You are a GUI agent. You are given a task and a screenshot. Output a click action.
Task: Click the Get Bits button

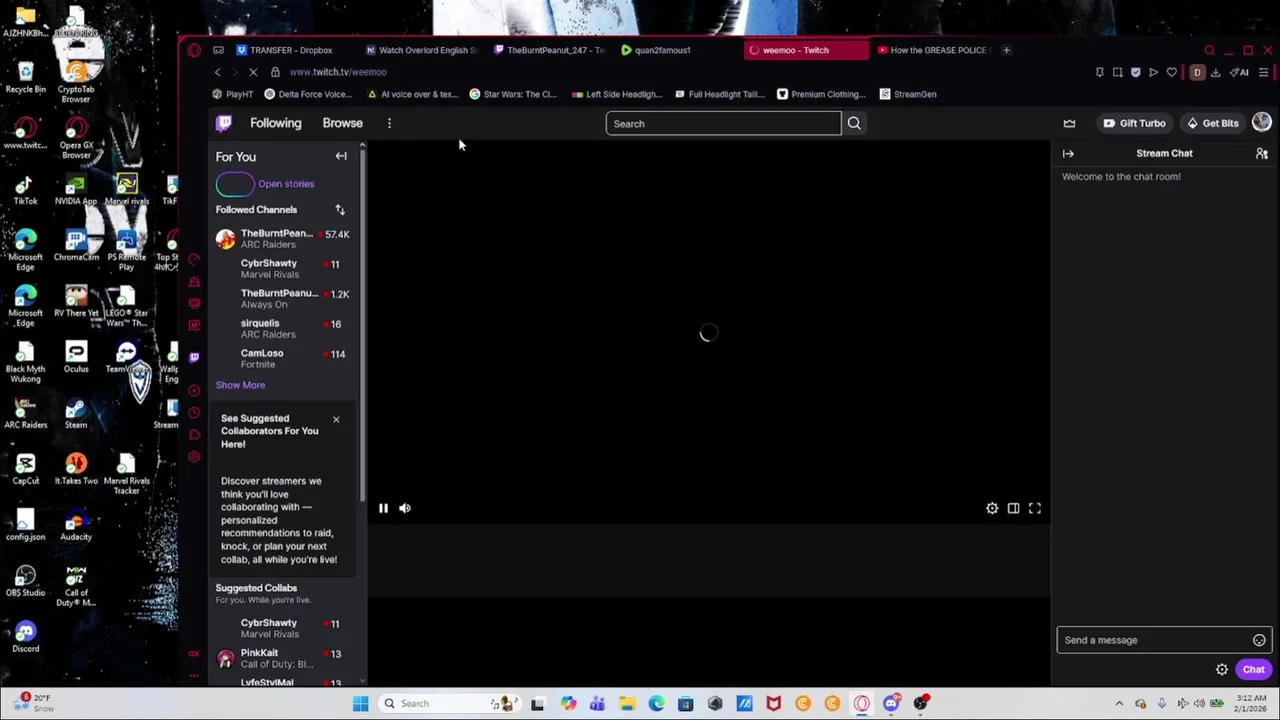pos(1212,123)
